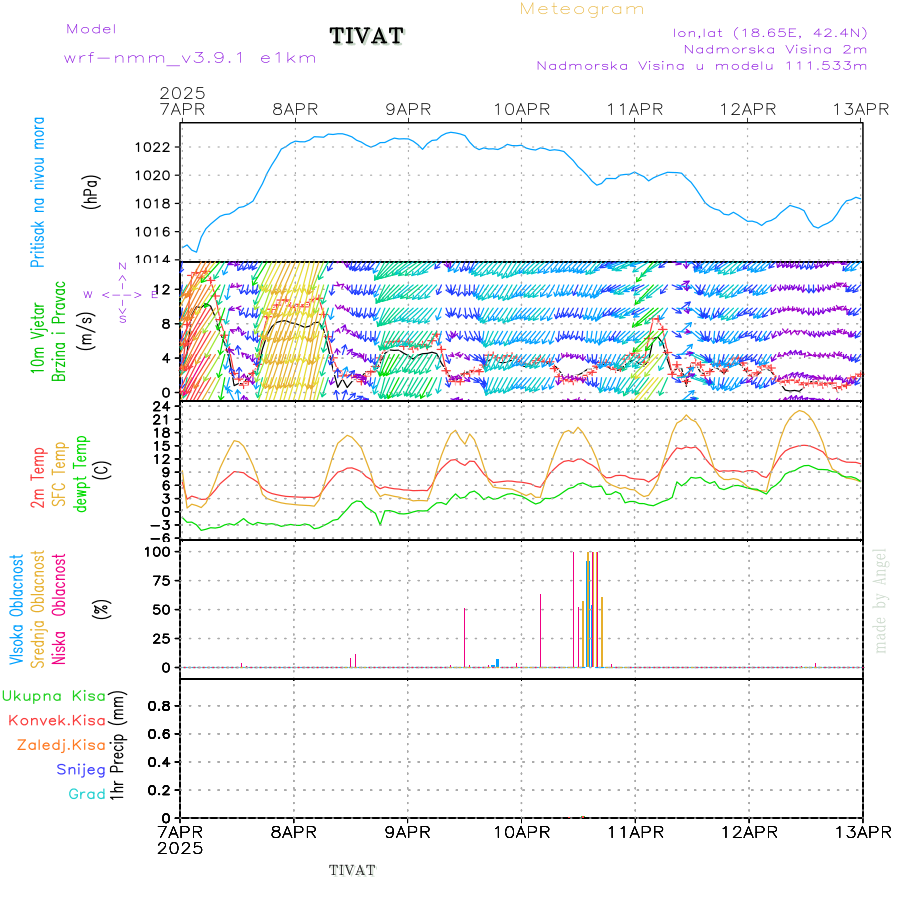Click the 8 tick on the wind speed axis
This screenshot has height=900, width=900.
pos(165,324)
